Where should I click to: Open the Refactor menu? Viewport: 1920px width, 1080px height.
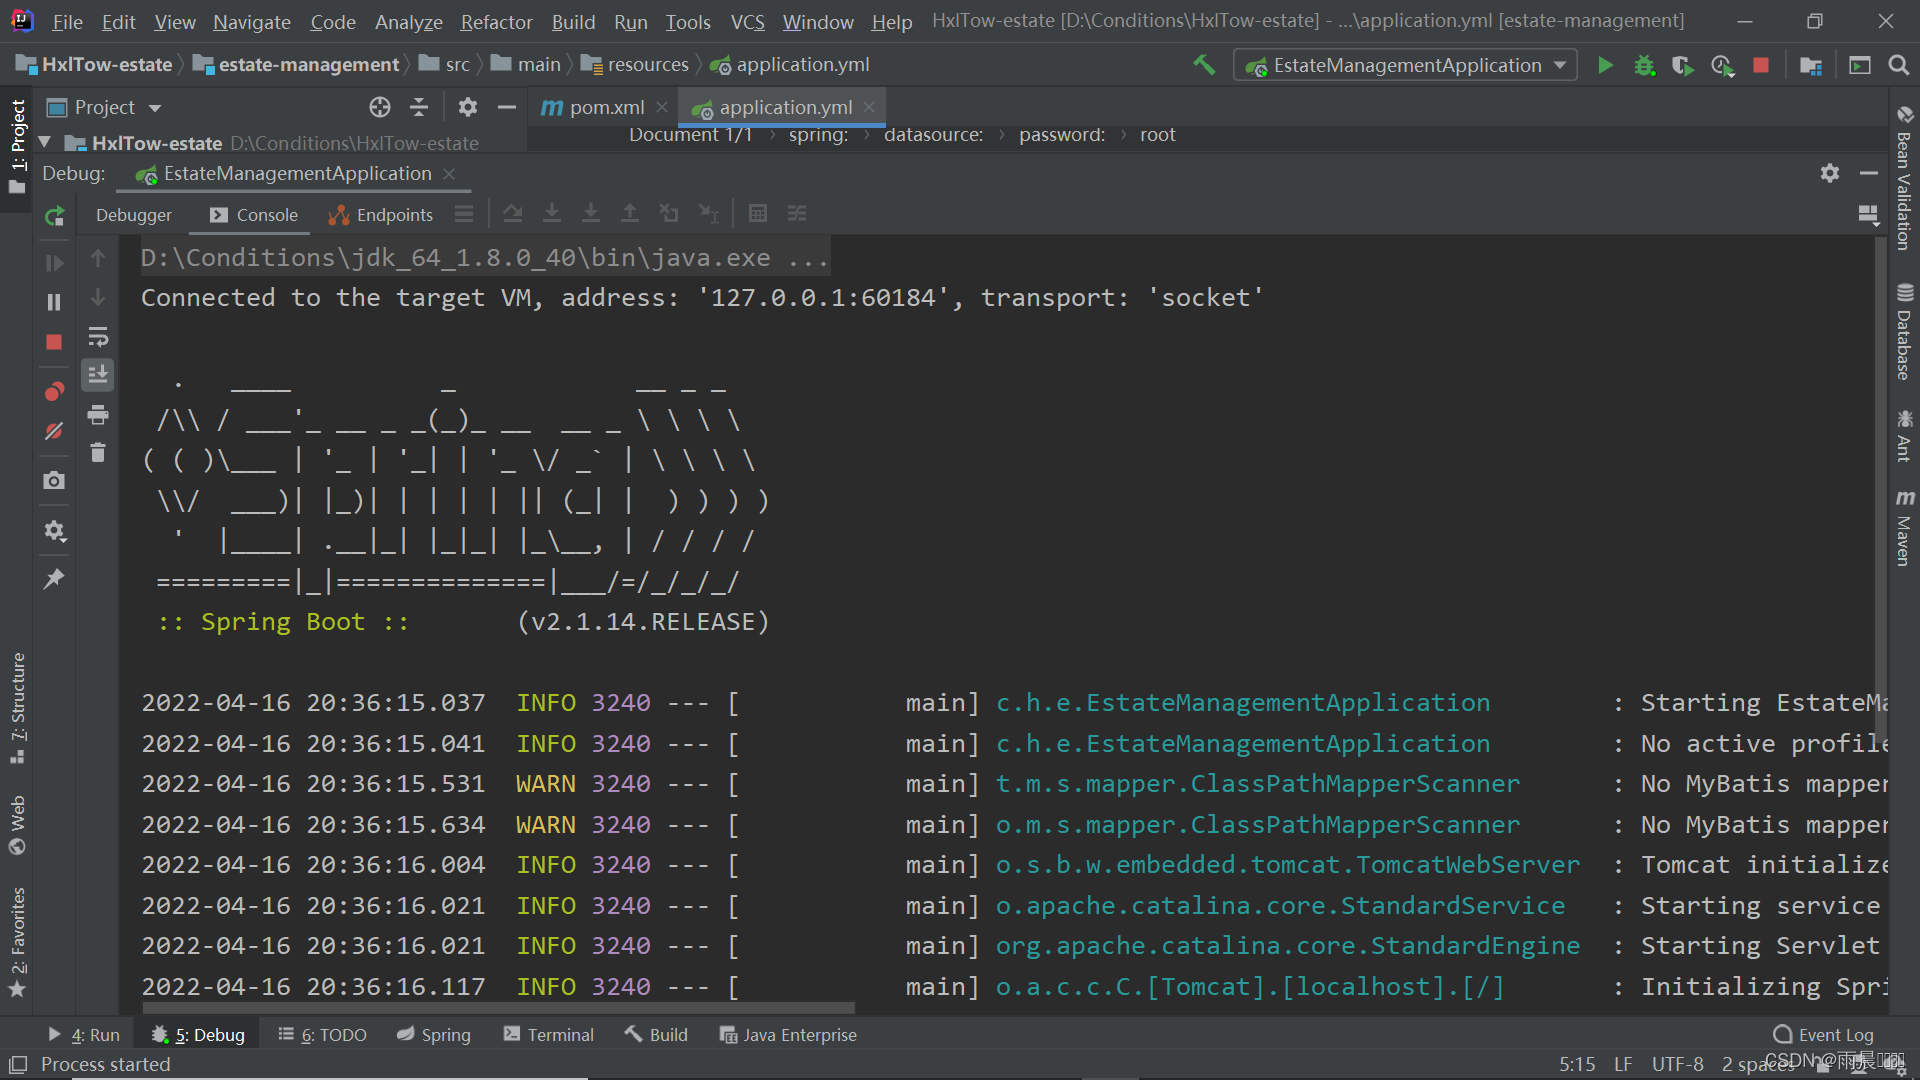496,21
